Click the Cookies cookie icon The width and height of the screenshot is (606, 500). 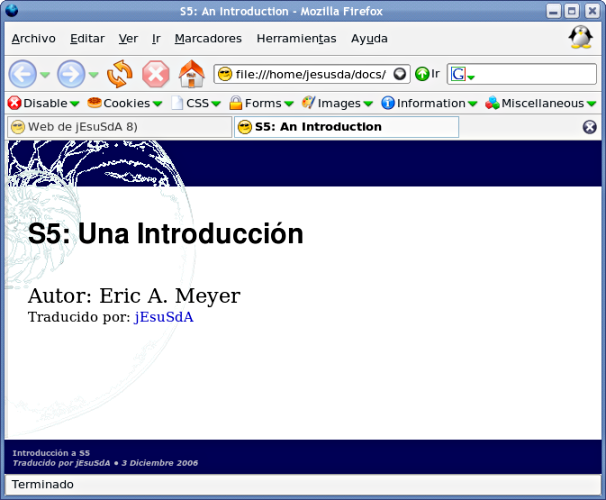(94, 103)
